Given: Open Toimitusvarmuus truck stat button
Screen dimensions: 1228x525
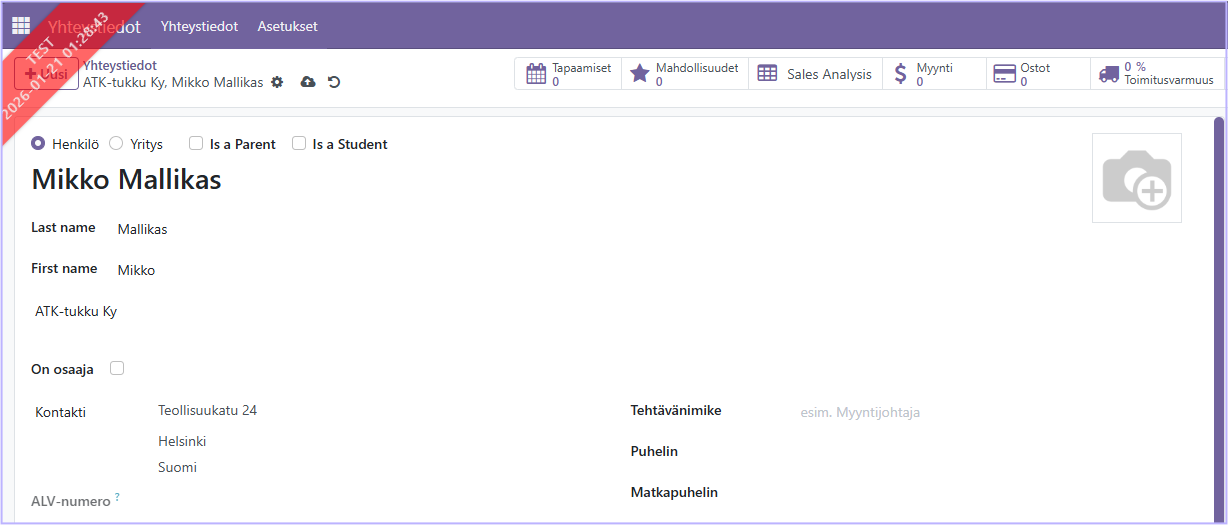Looking at the screenshot, I should pyautogui.click(x=1156, y=74).
